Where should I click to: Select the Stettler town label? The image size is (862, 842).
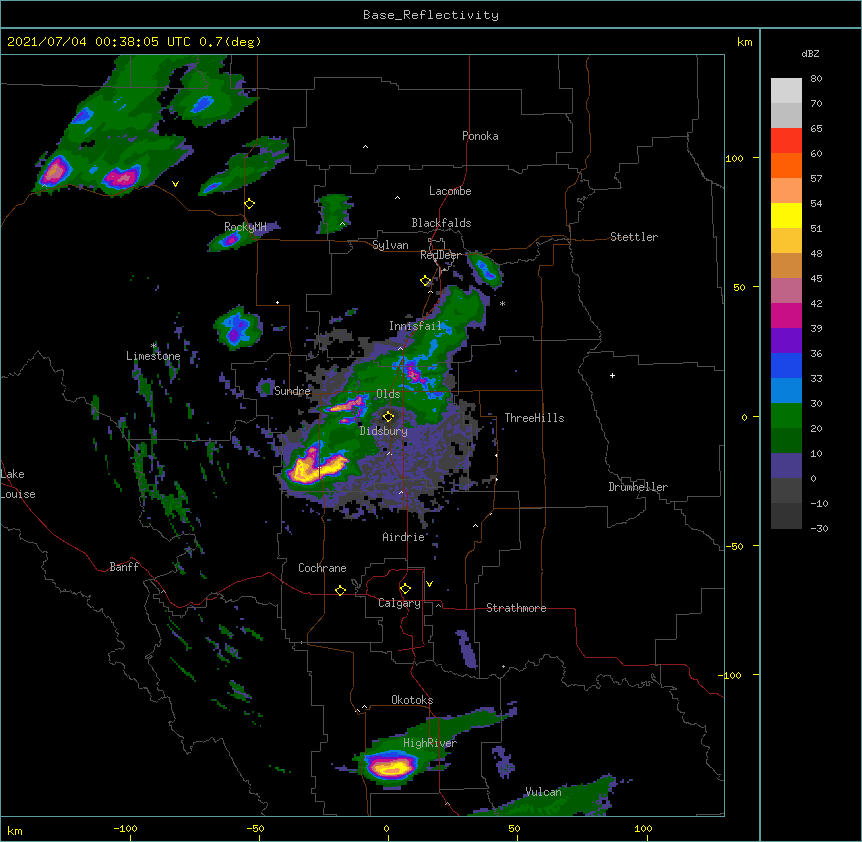(634, 237)
